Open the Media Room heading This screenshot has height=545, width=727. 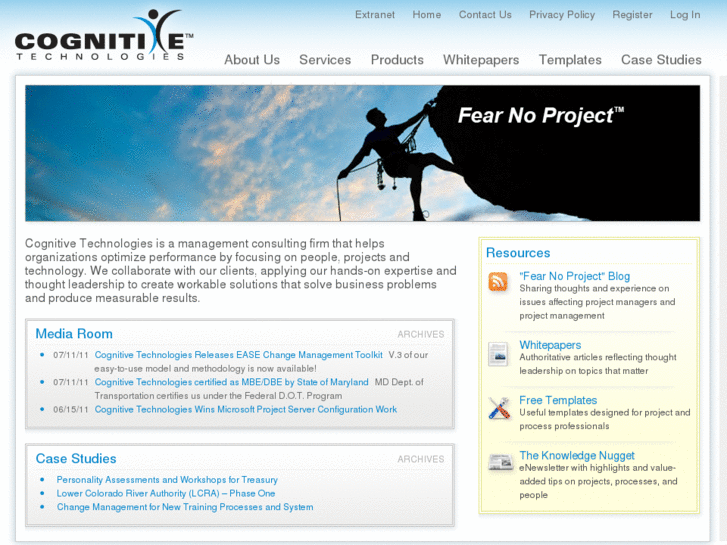click(74, 334)
